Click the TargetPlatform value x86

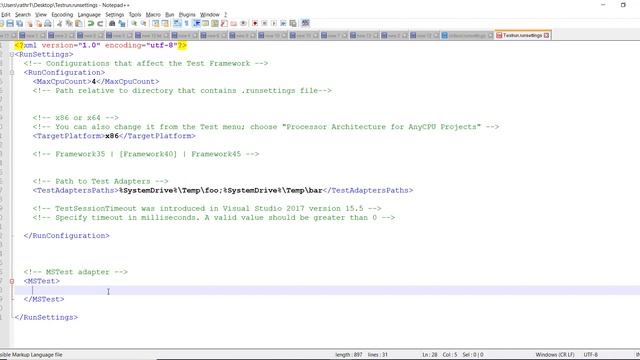tap(112, 136)
